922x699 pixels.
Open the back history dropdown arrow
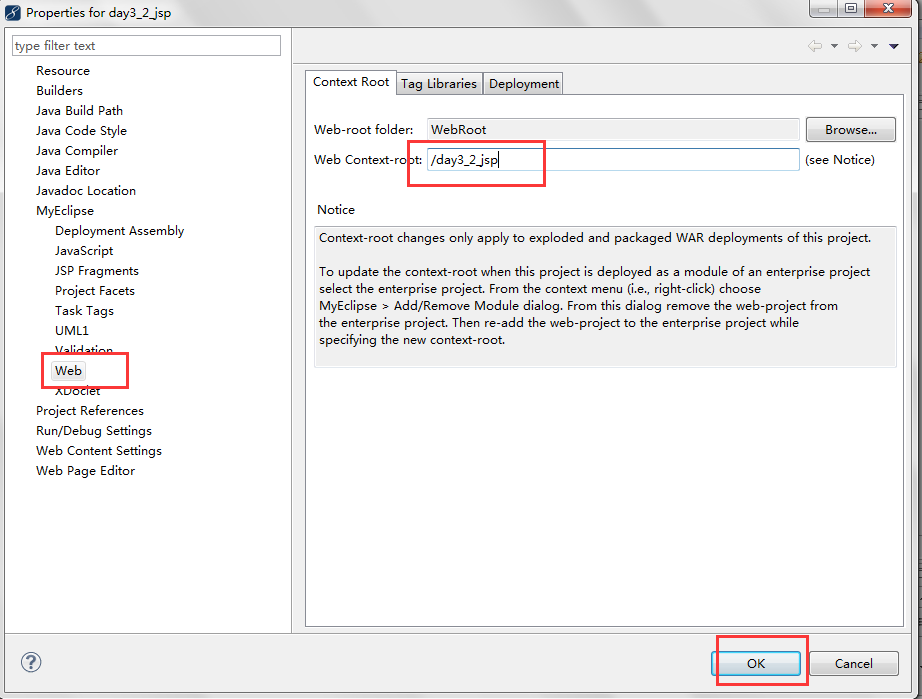(x=834, y=46)
